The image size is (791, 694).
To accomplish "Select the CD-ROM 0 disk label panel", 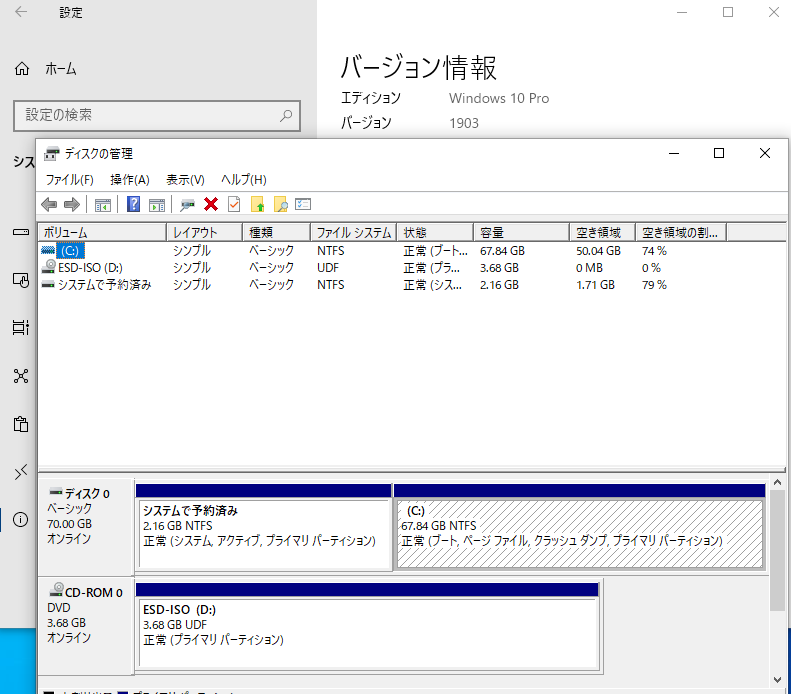I will pyautogui.click(x=86, y=626).
